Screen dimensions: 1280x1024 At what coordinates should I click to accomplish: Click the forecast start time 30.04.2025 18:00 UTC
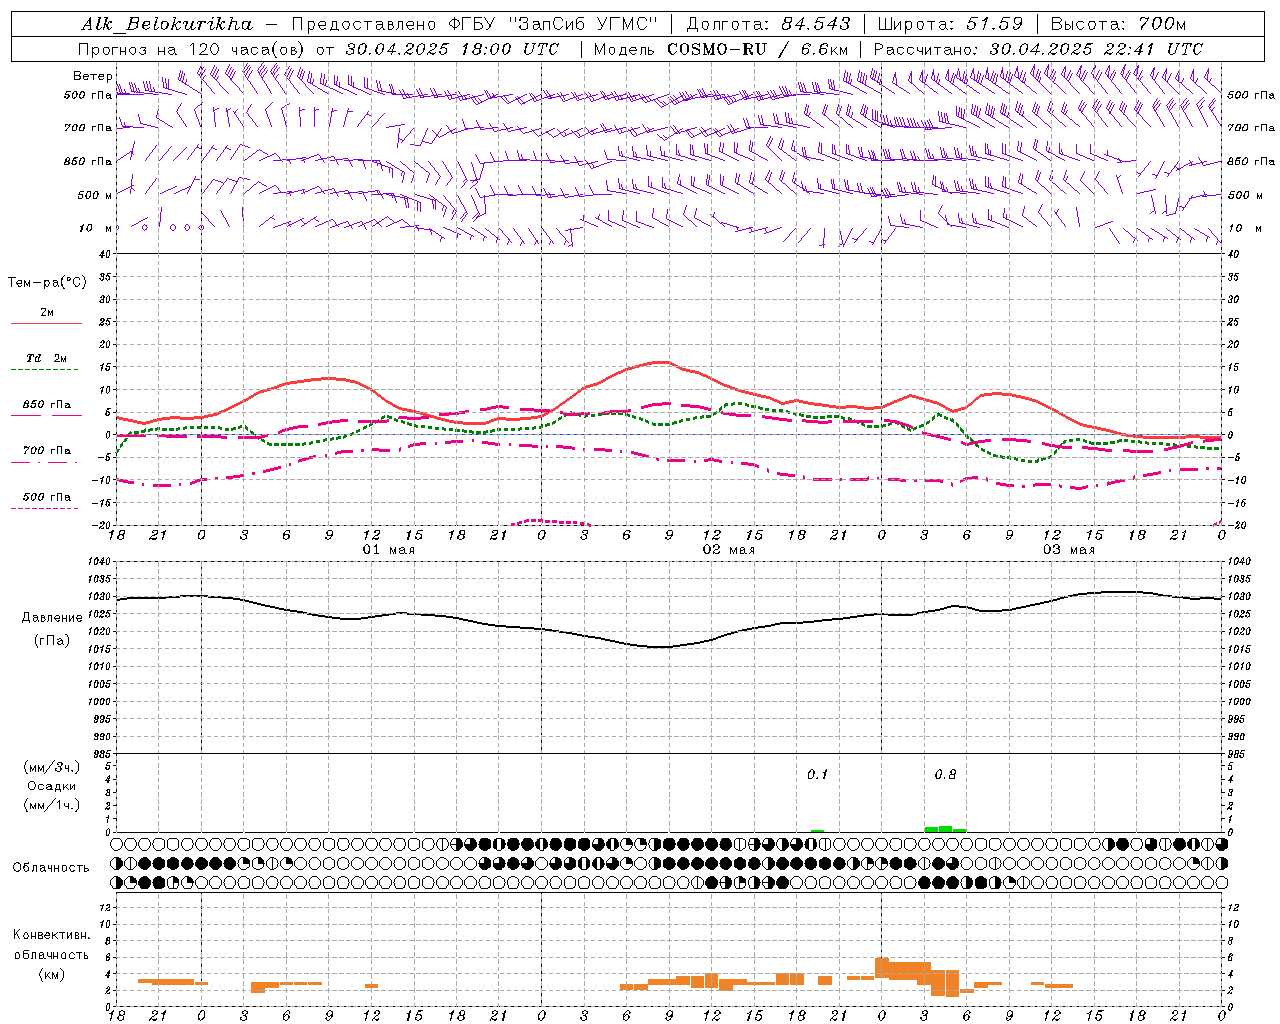click(452, 49)
